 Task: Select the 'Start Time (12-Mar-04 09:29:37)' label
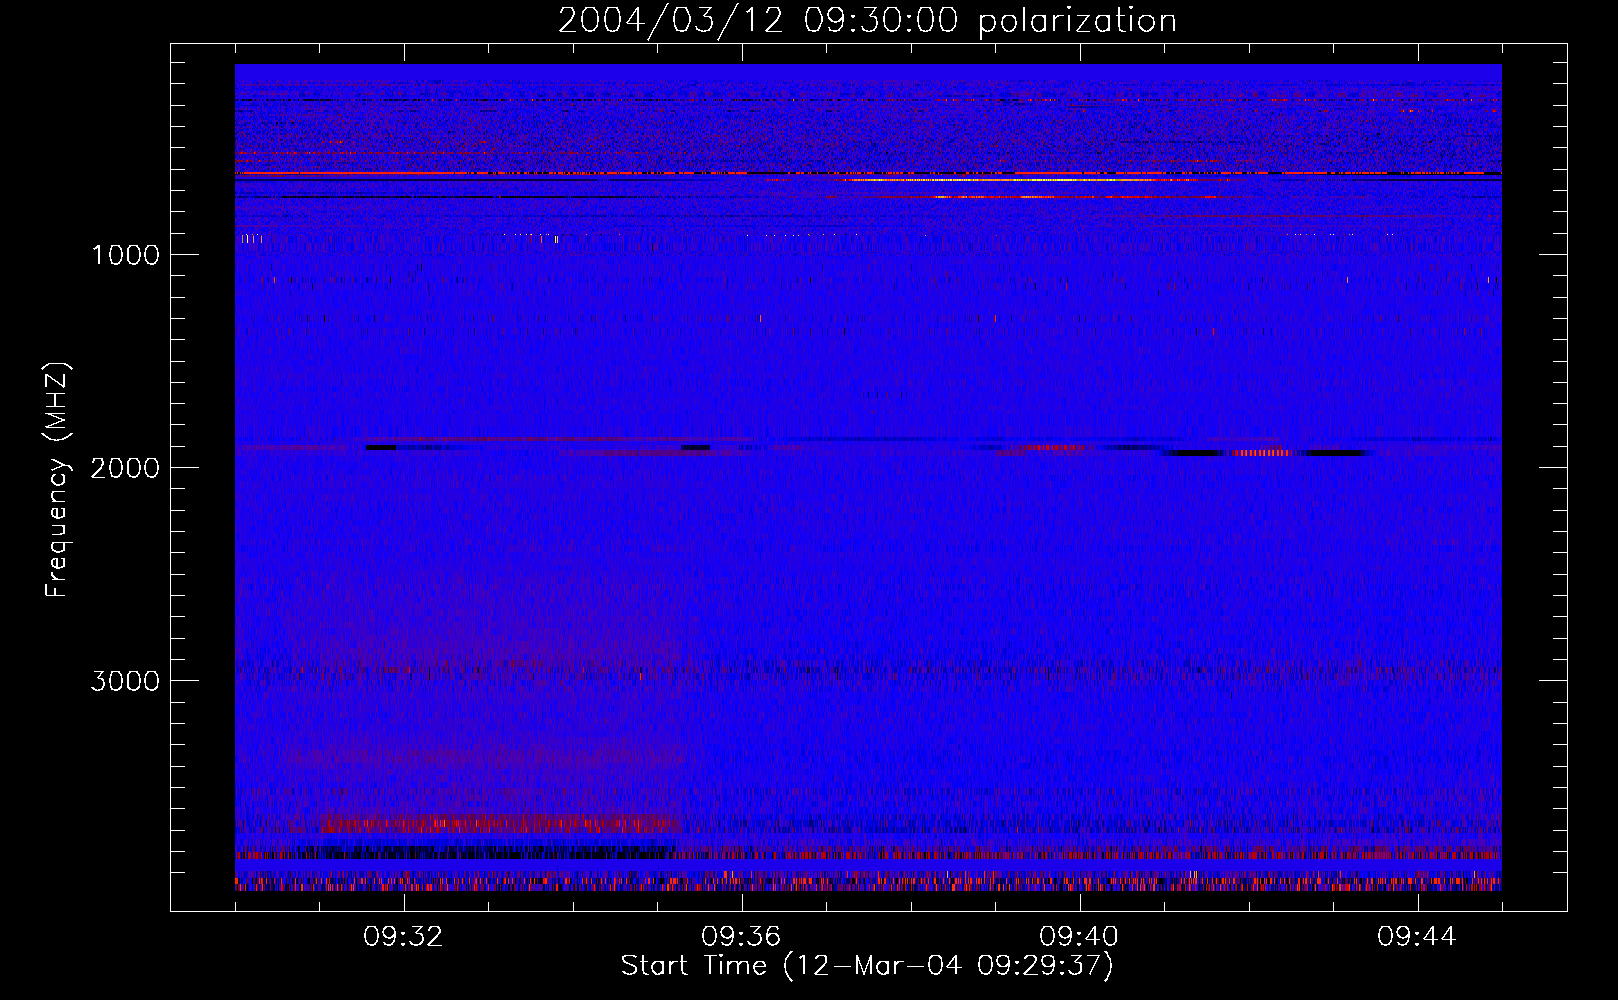[867, 966]
